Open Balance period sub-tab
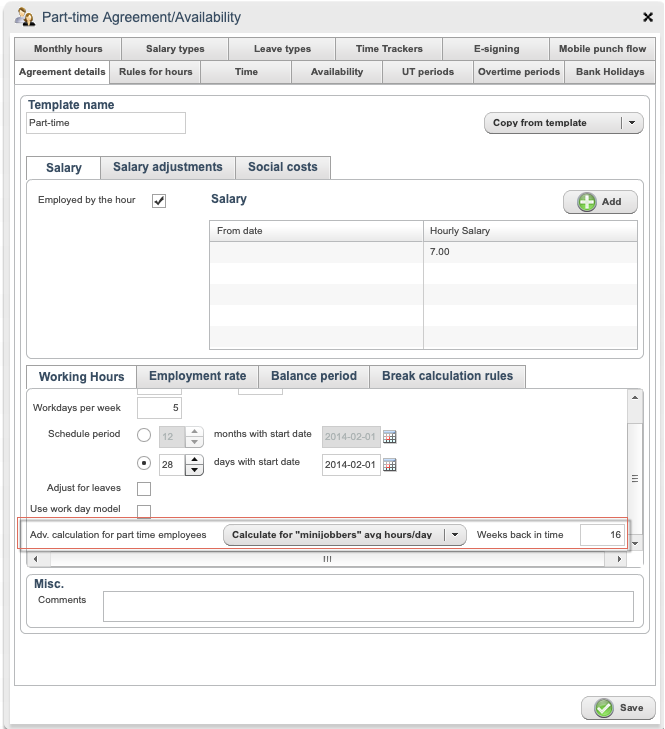The width and height of the screenshot is (665, 729). pos(314,376)
